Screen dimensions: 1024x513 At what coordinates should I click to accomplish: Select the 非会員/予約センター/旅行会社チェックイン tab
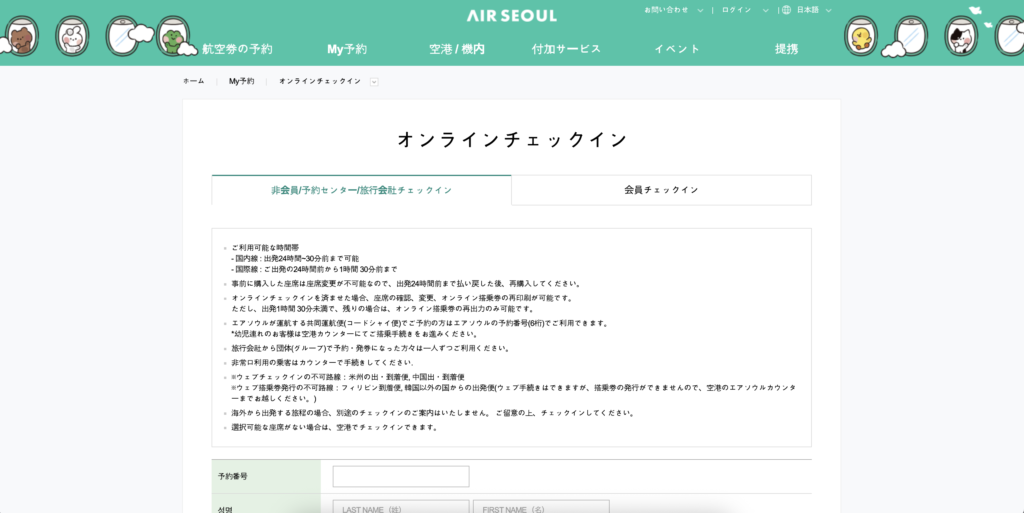tap(361, 190)
